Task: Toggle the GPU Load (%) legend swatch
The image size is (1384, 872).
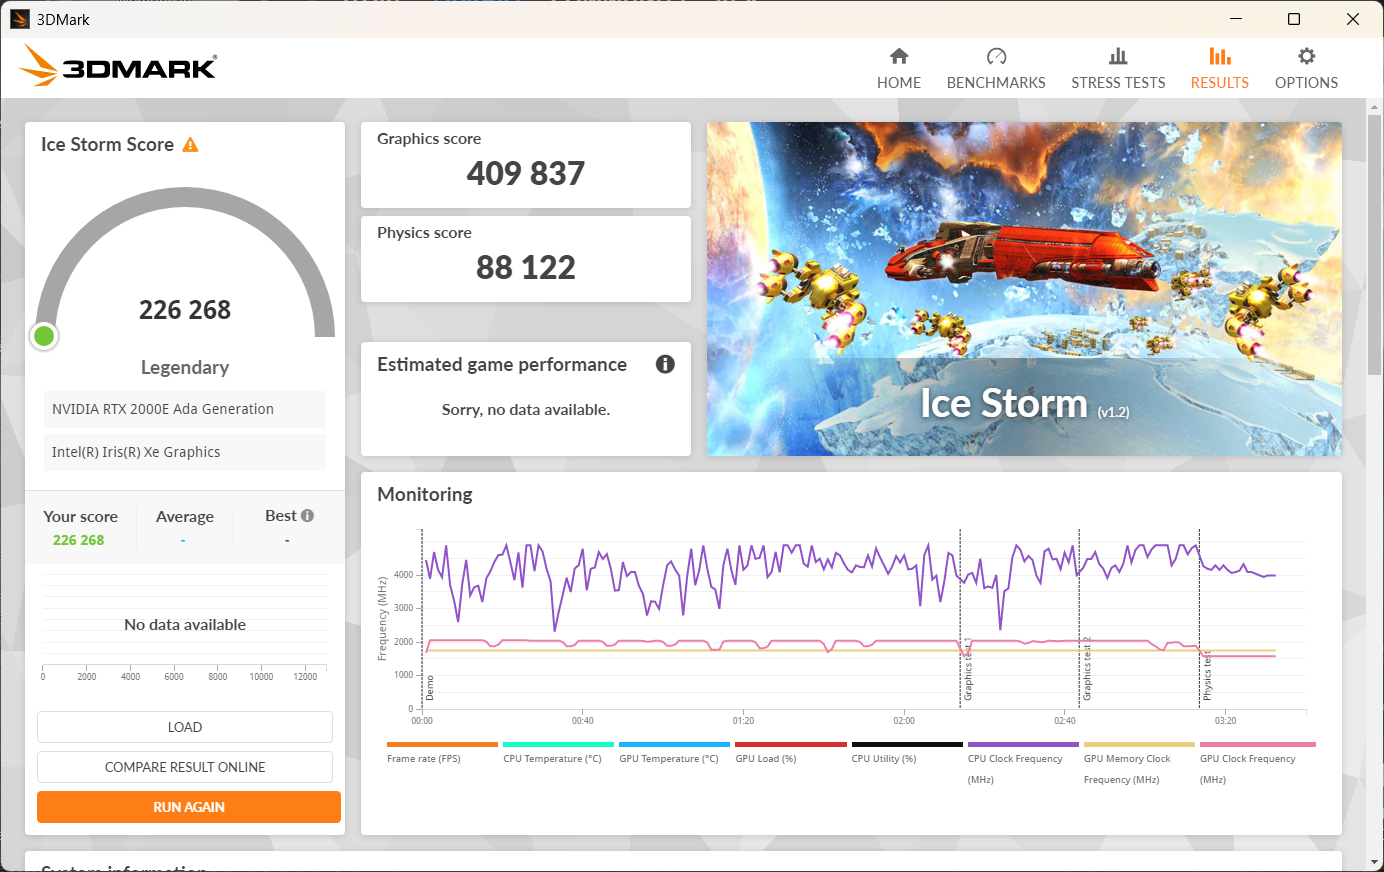Action: point(791,745)
